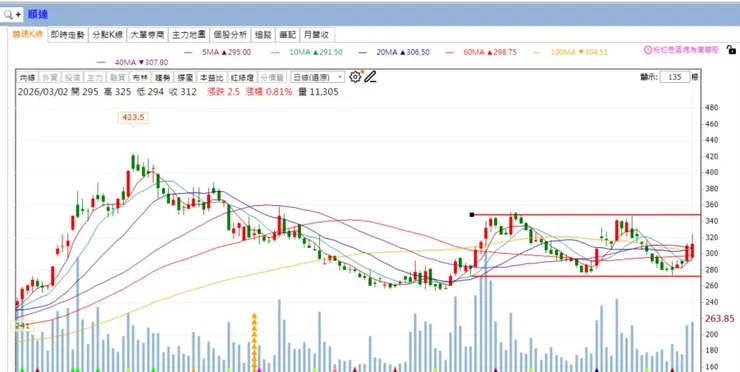Switch to the 月營收 tab

(x=317, y=35)
